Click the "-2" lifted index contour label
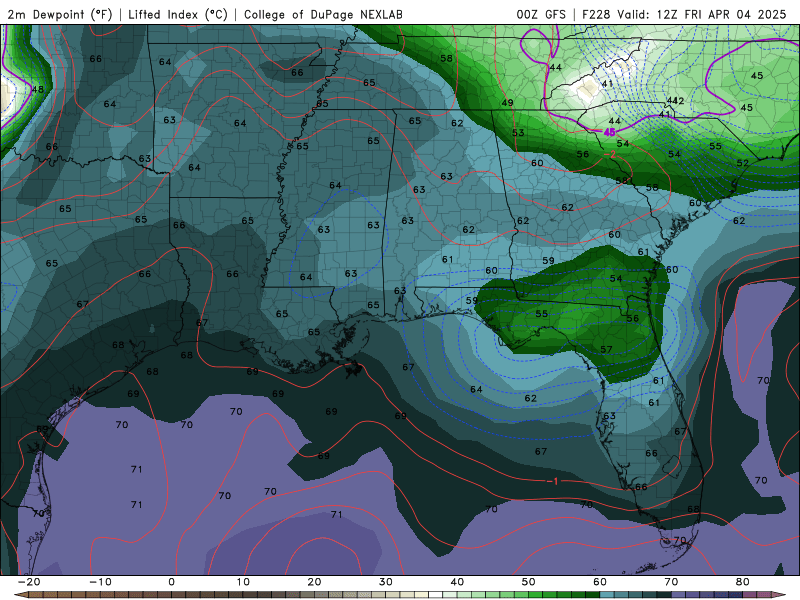Image resolution: width=800 pixels, height=600 pixels. point(610,154)
